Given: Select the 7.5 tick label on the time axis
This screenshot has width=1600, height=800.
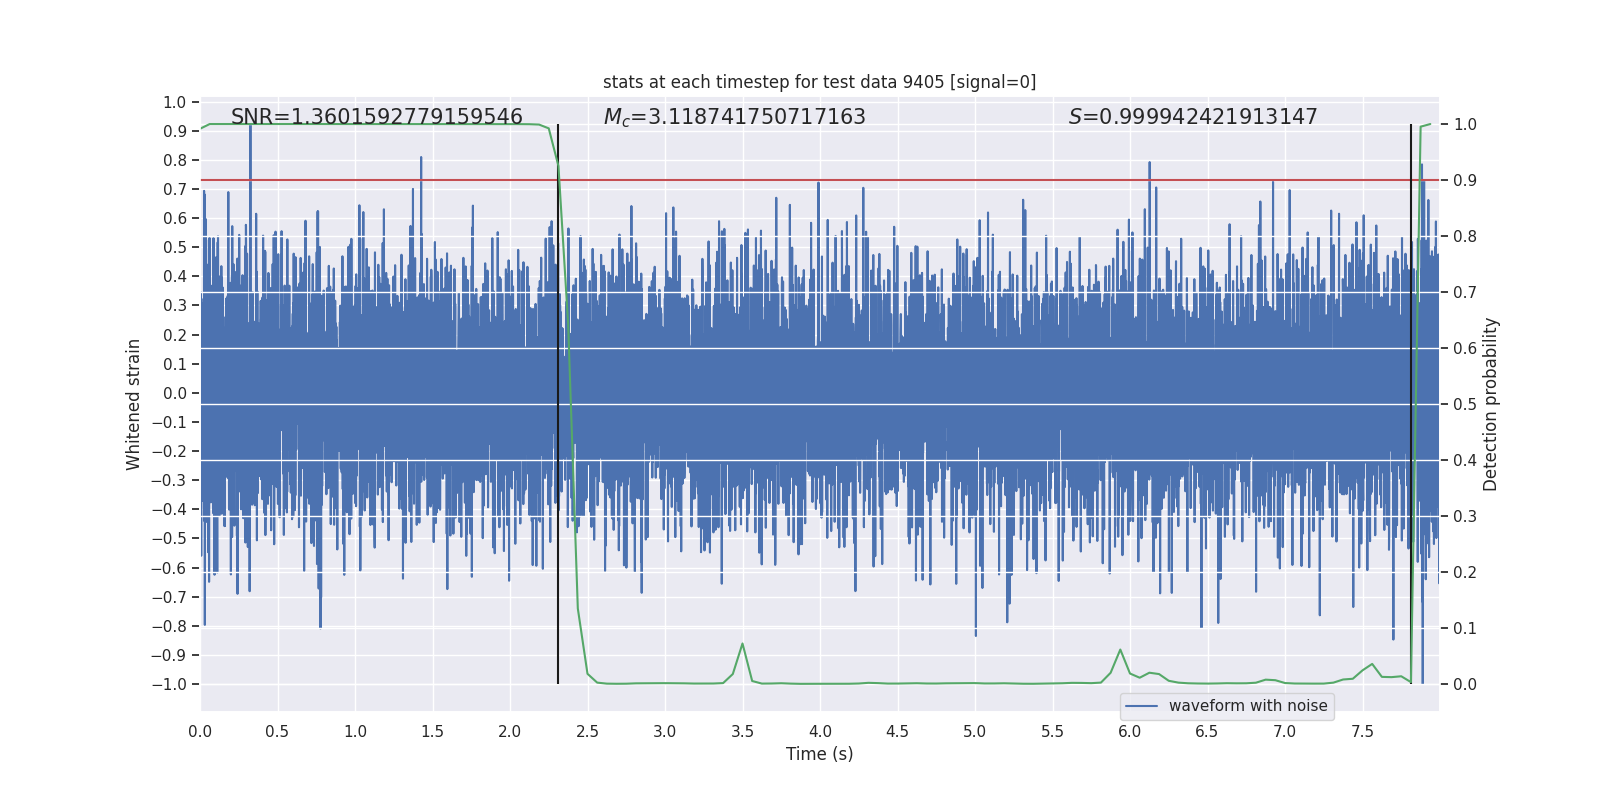Looking at the screenshot, I should [x=1362, y=732].
